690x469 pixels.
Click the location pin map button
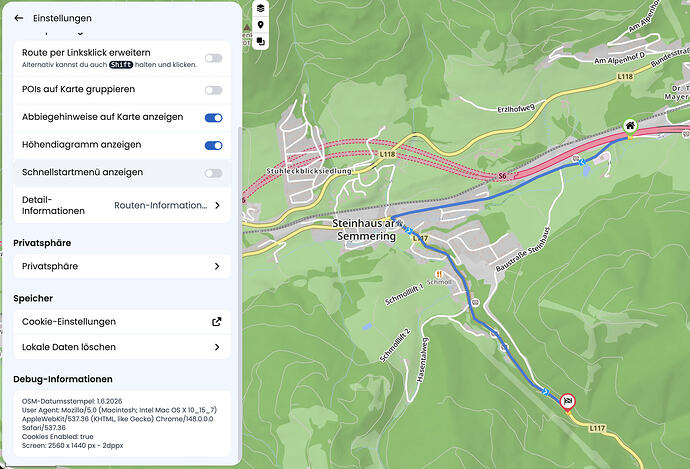pos(261,25)
